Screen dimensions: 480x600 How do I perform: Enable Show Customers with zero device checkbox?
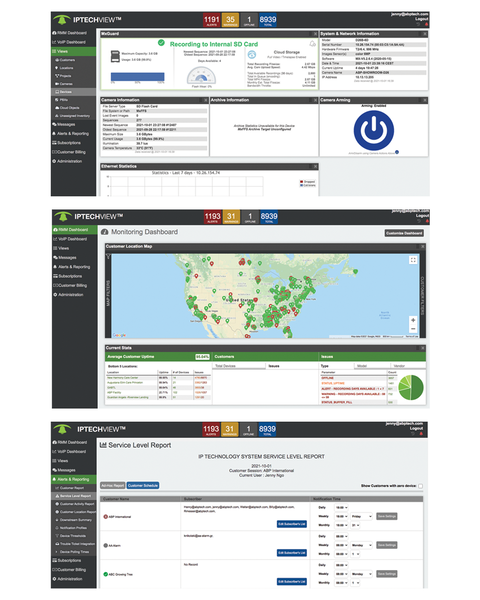[420, 486]
